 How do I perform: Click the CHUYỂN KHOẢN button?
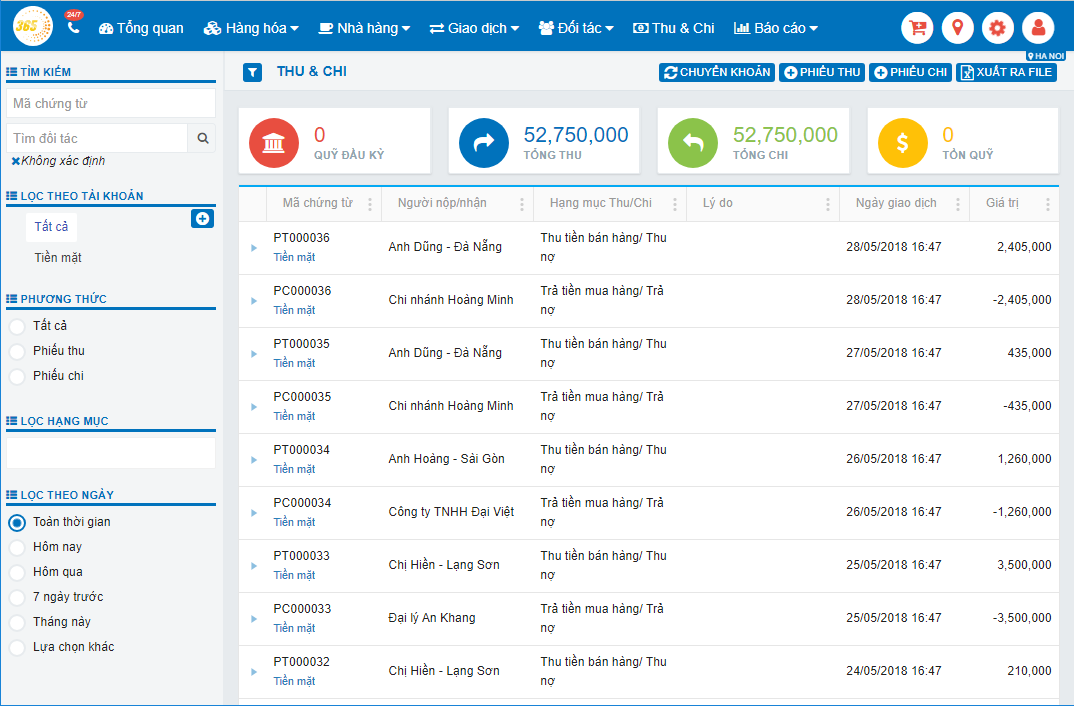pyautogui.click(x=716, y=72)
